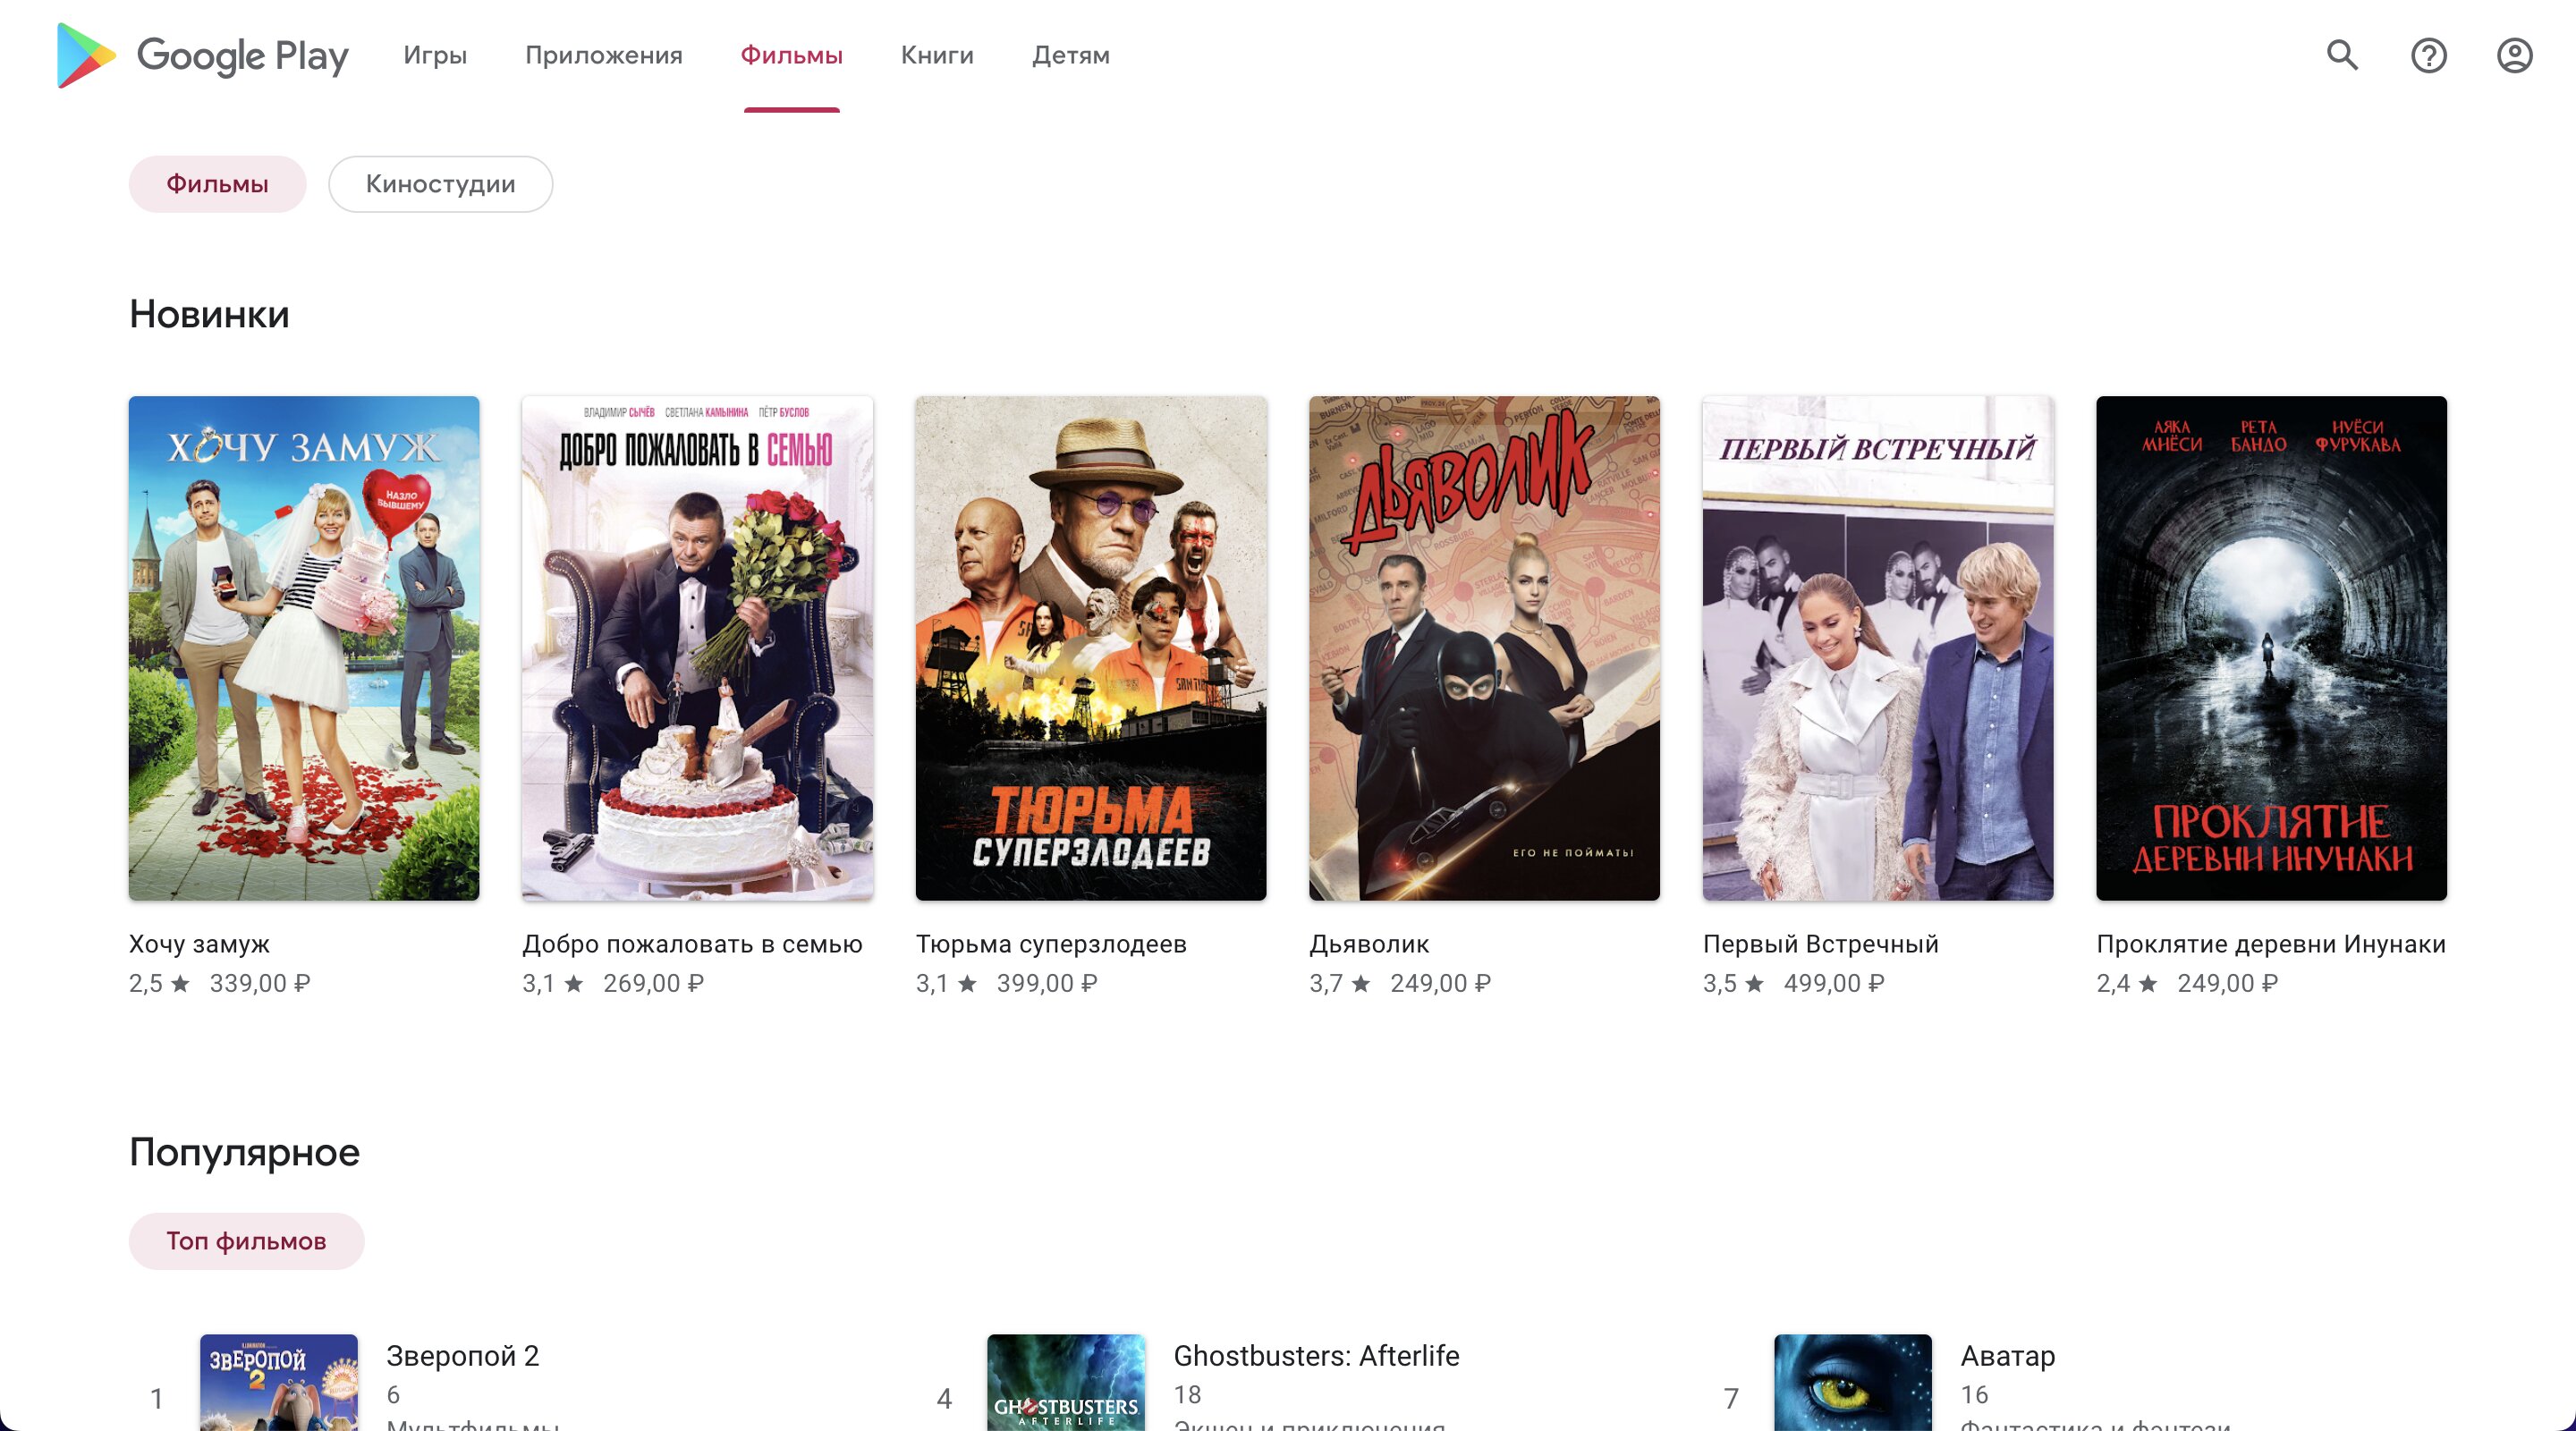The height and width of the screenshot is (1431, 2576).
Task: Open the Проклятие деревни Инунаки poster
Action: coord(2271,648)
